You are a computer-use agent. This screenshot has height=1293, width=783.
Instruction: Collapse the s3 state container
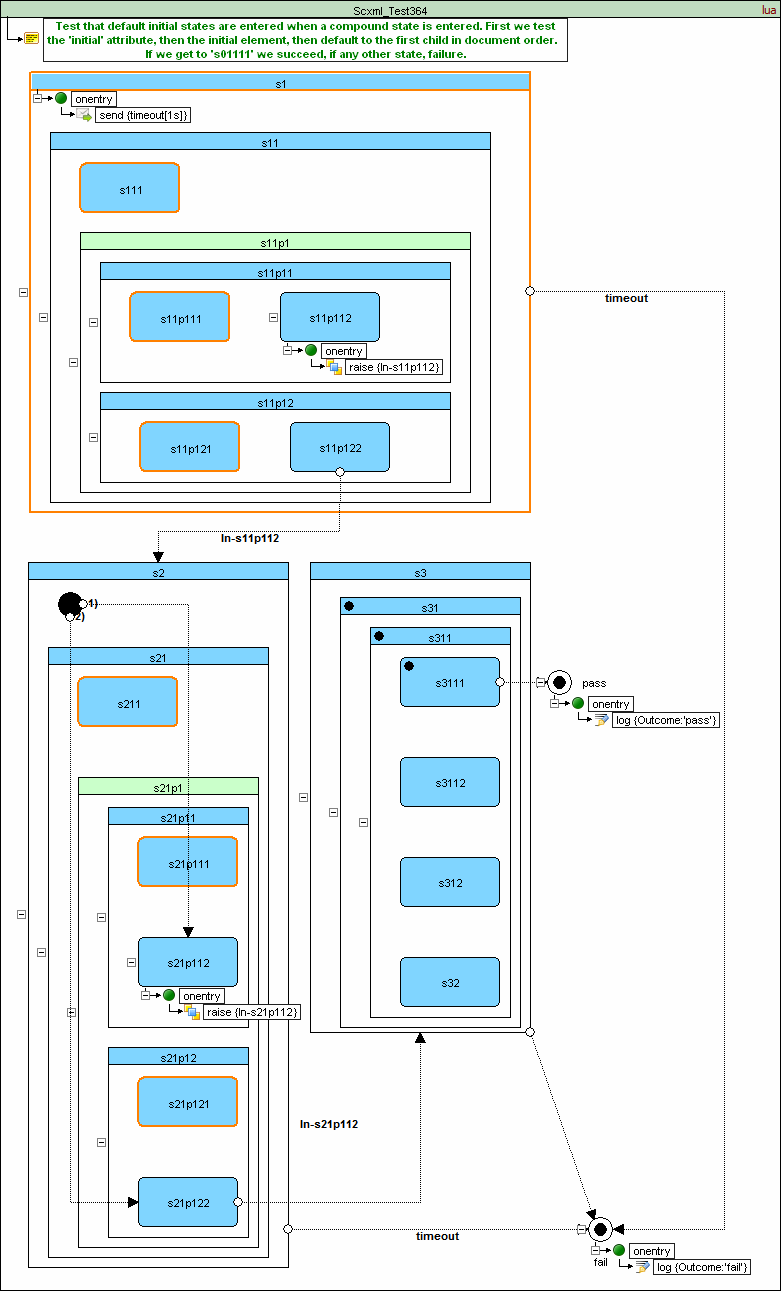[x=303, y=797]
